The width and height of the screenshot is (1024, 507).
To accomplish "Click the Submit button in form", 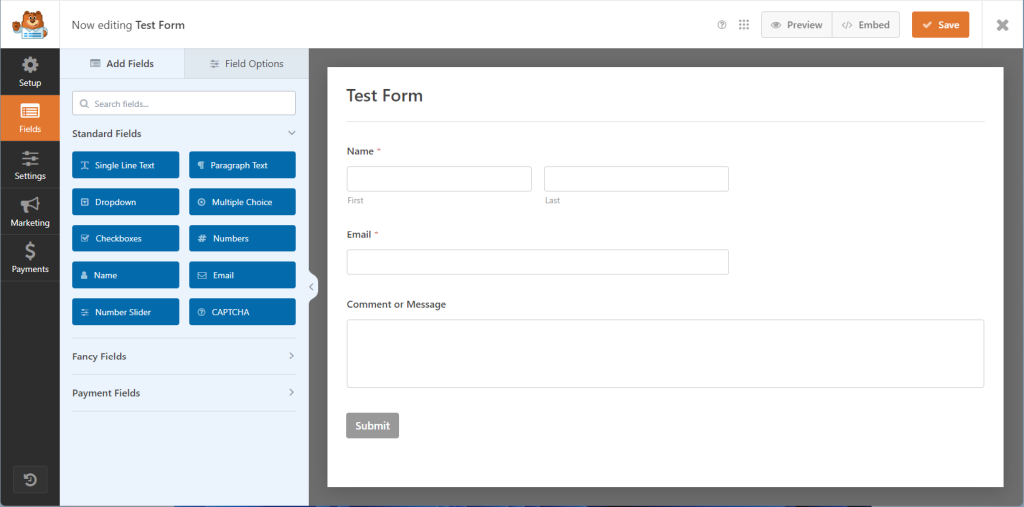I will coord(372,425).
